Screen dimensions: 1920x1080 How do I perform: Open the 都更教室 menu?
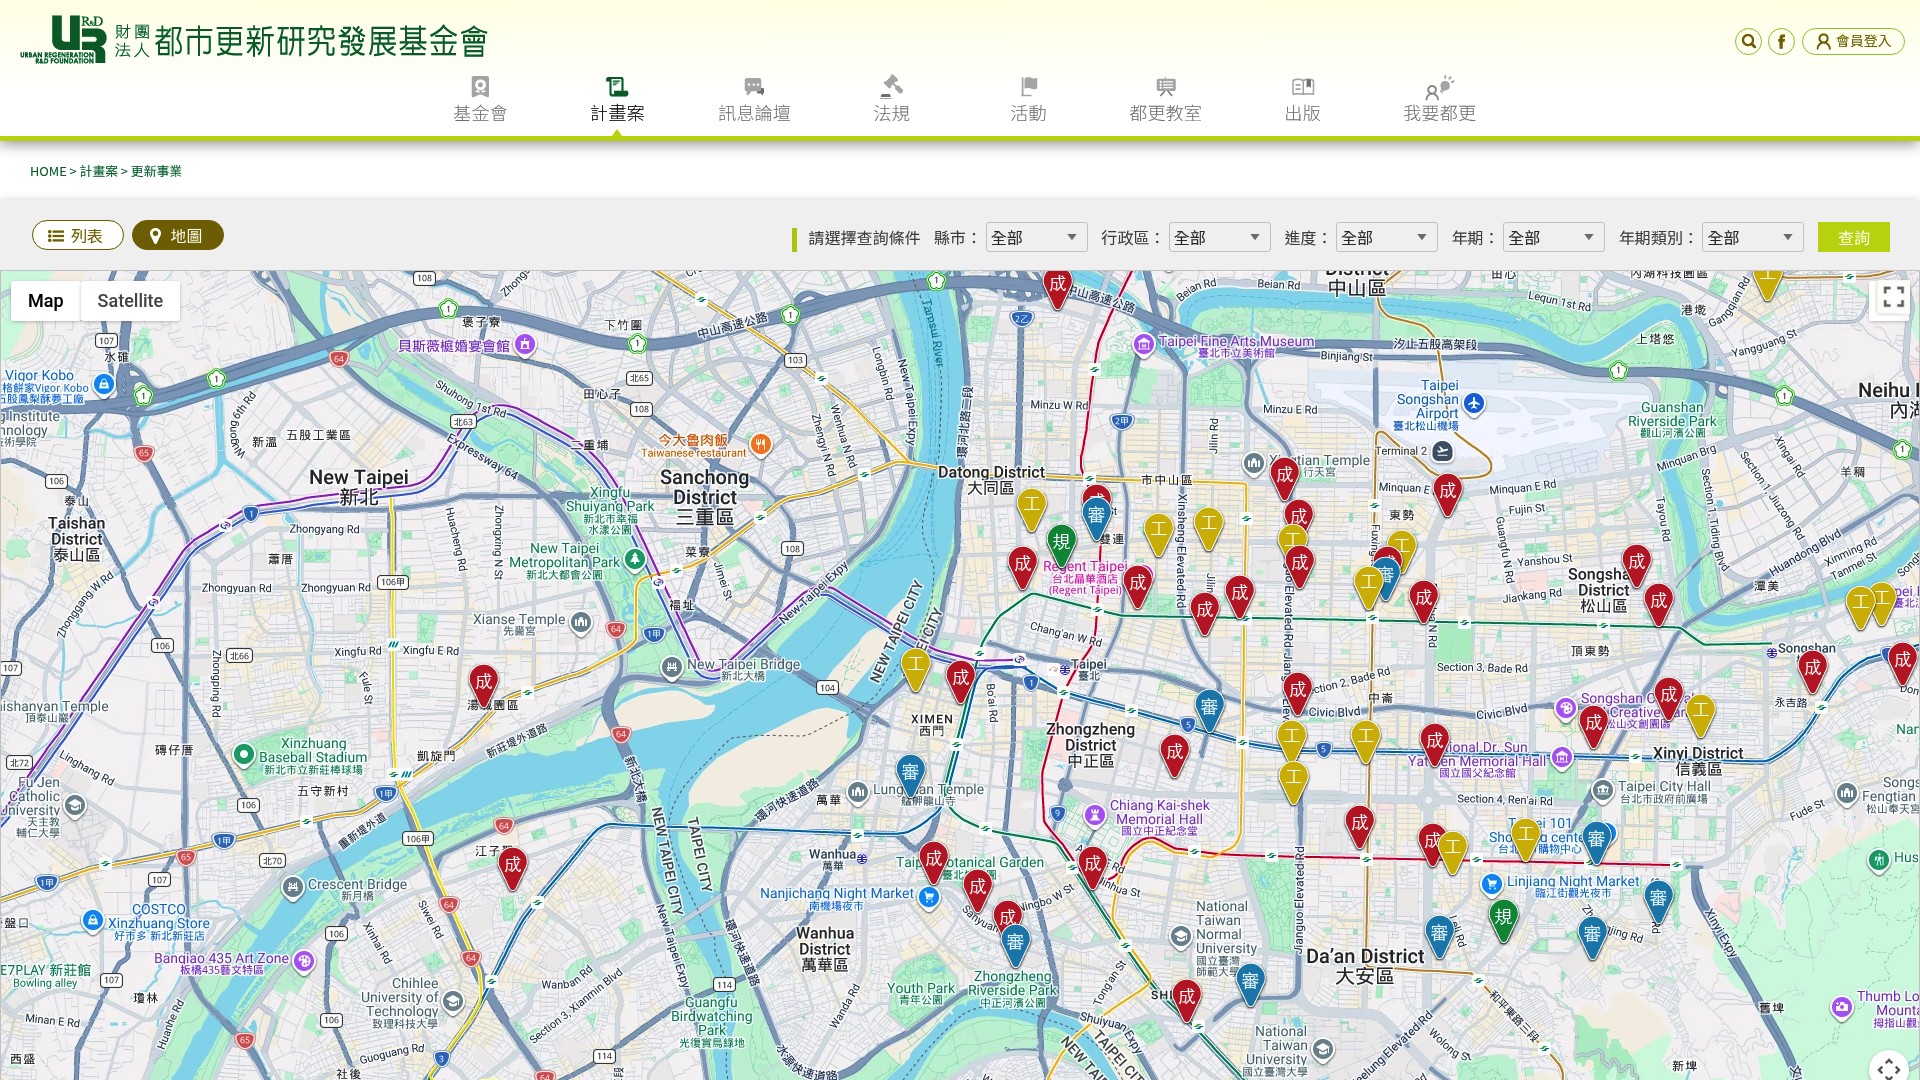pyautogui.click(x=1165, y=100)
